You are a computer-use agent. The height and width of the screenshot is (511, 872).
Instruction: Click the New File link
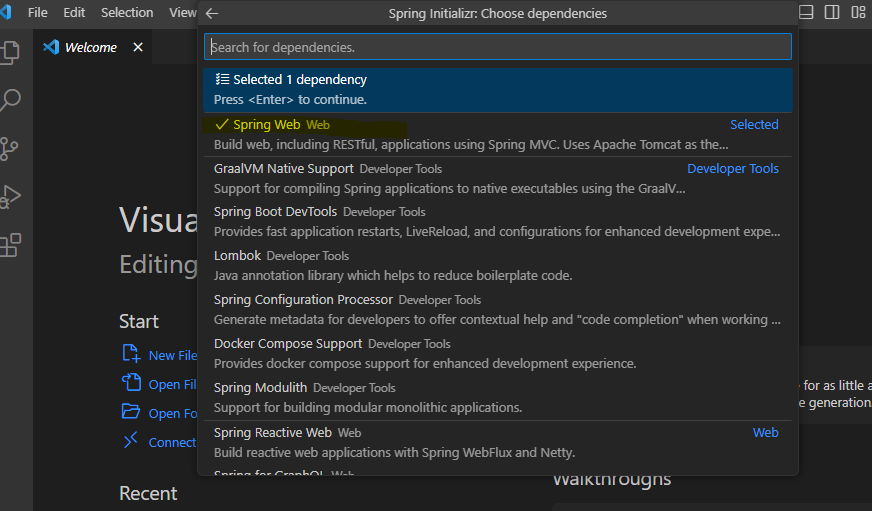173,355
